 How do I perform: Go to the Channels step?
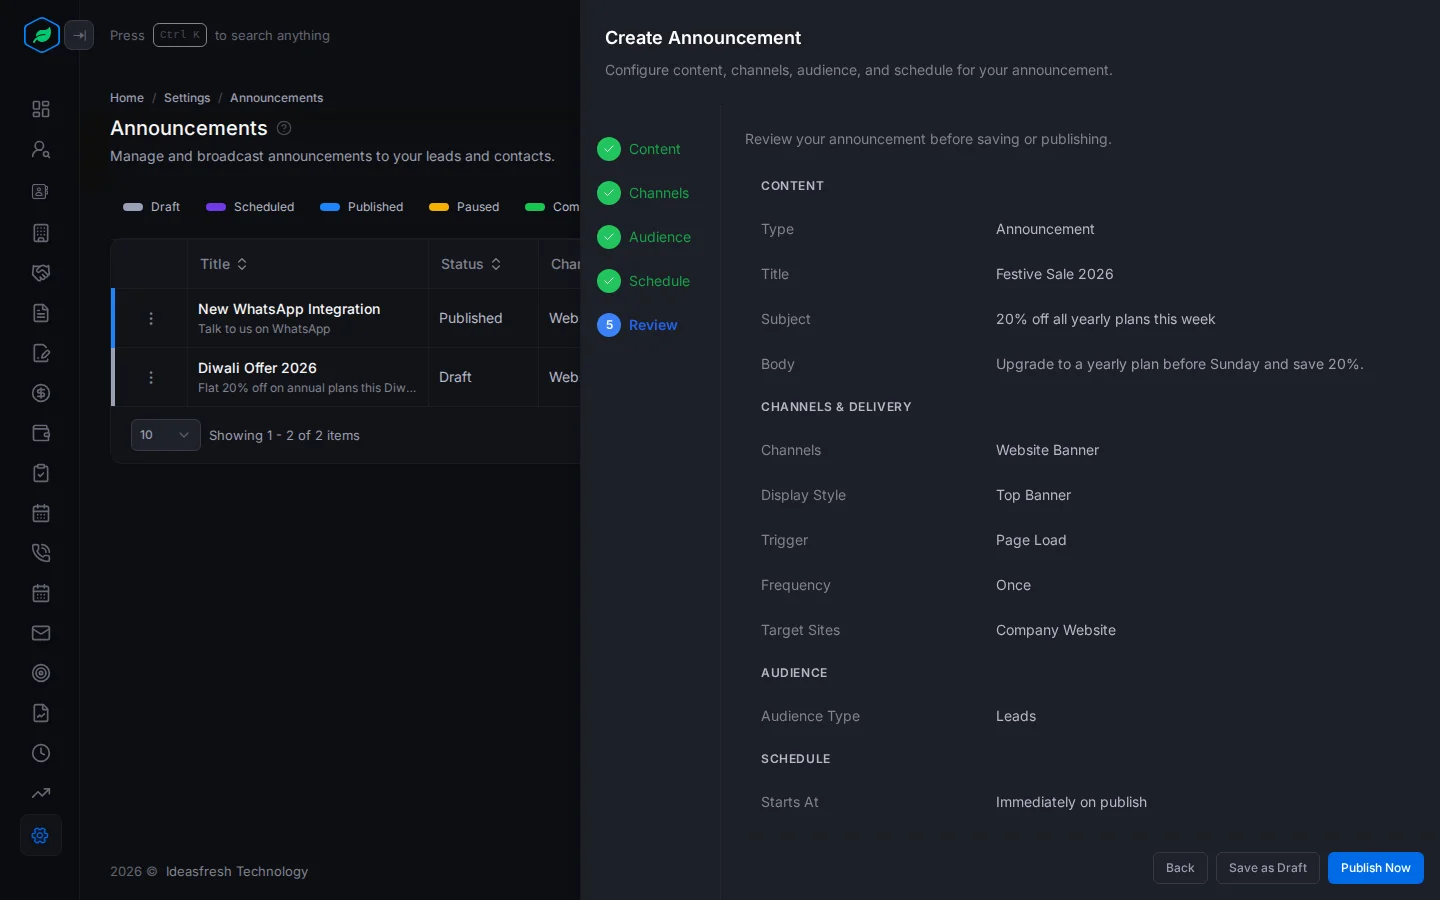(643, 193)
